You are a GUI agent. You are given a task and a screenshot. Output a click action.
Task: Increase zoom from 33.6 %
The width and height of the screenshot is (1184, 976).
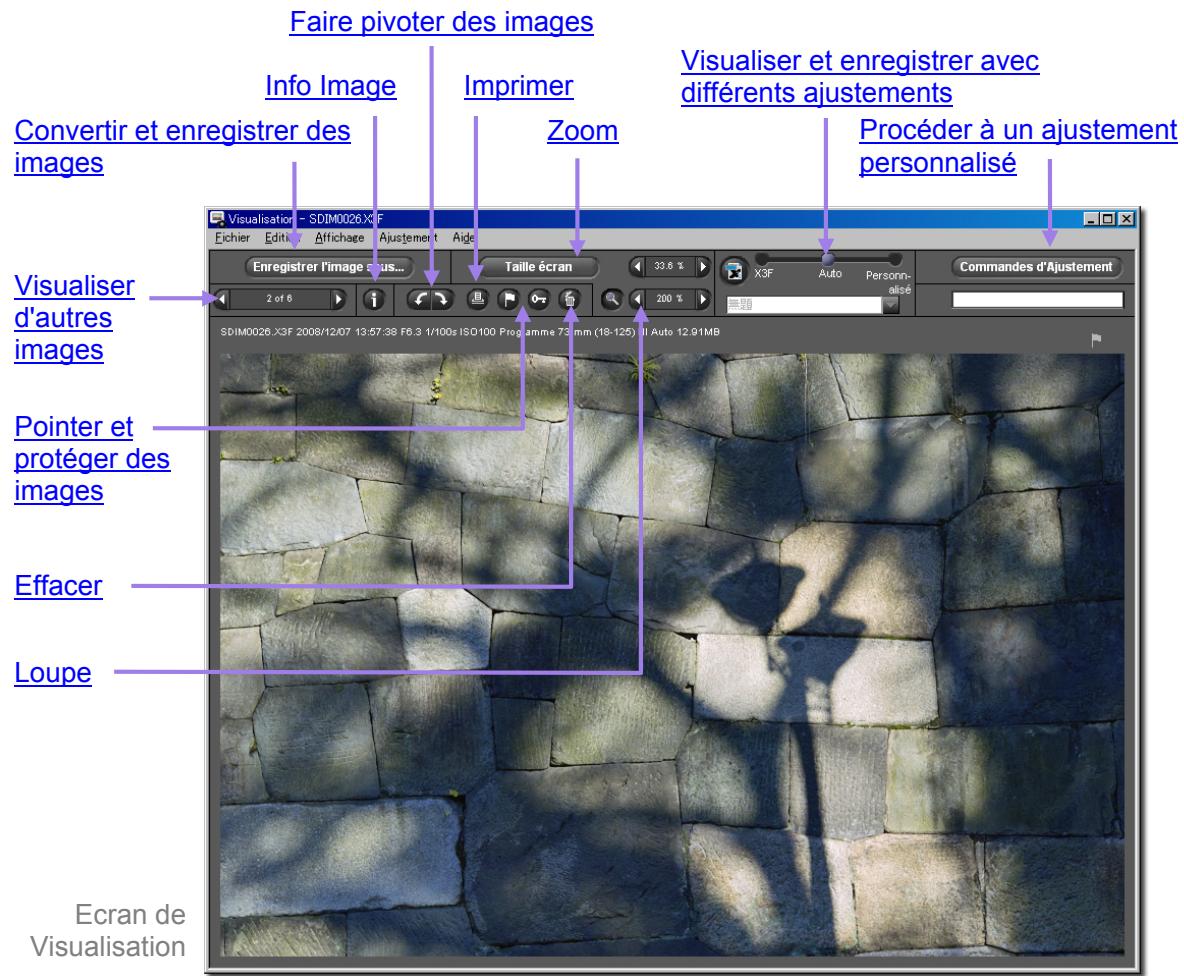point(703,266)
